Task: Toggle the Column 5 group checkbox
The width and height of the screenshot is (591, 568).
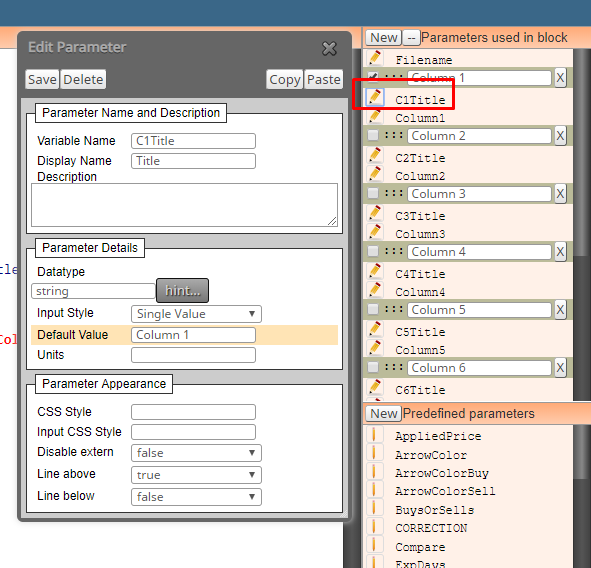Action: [373, 309]
